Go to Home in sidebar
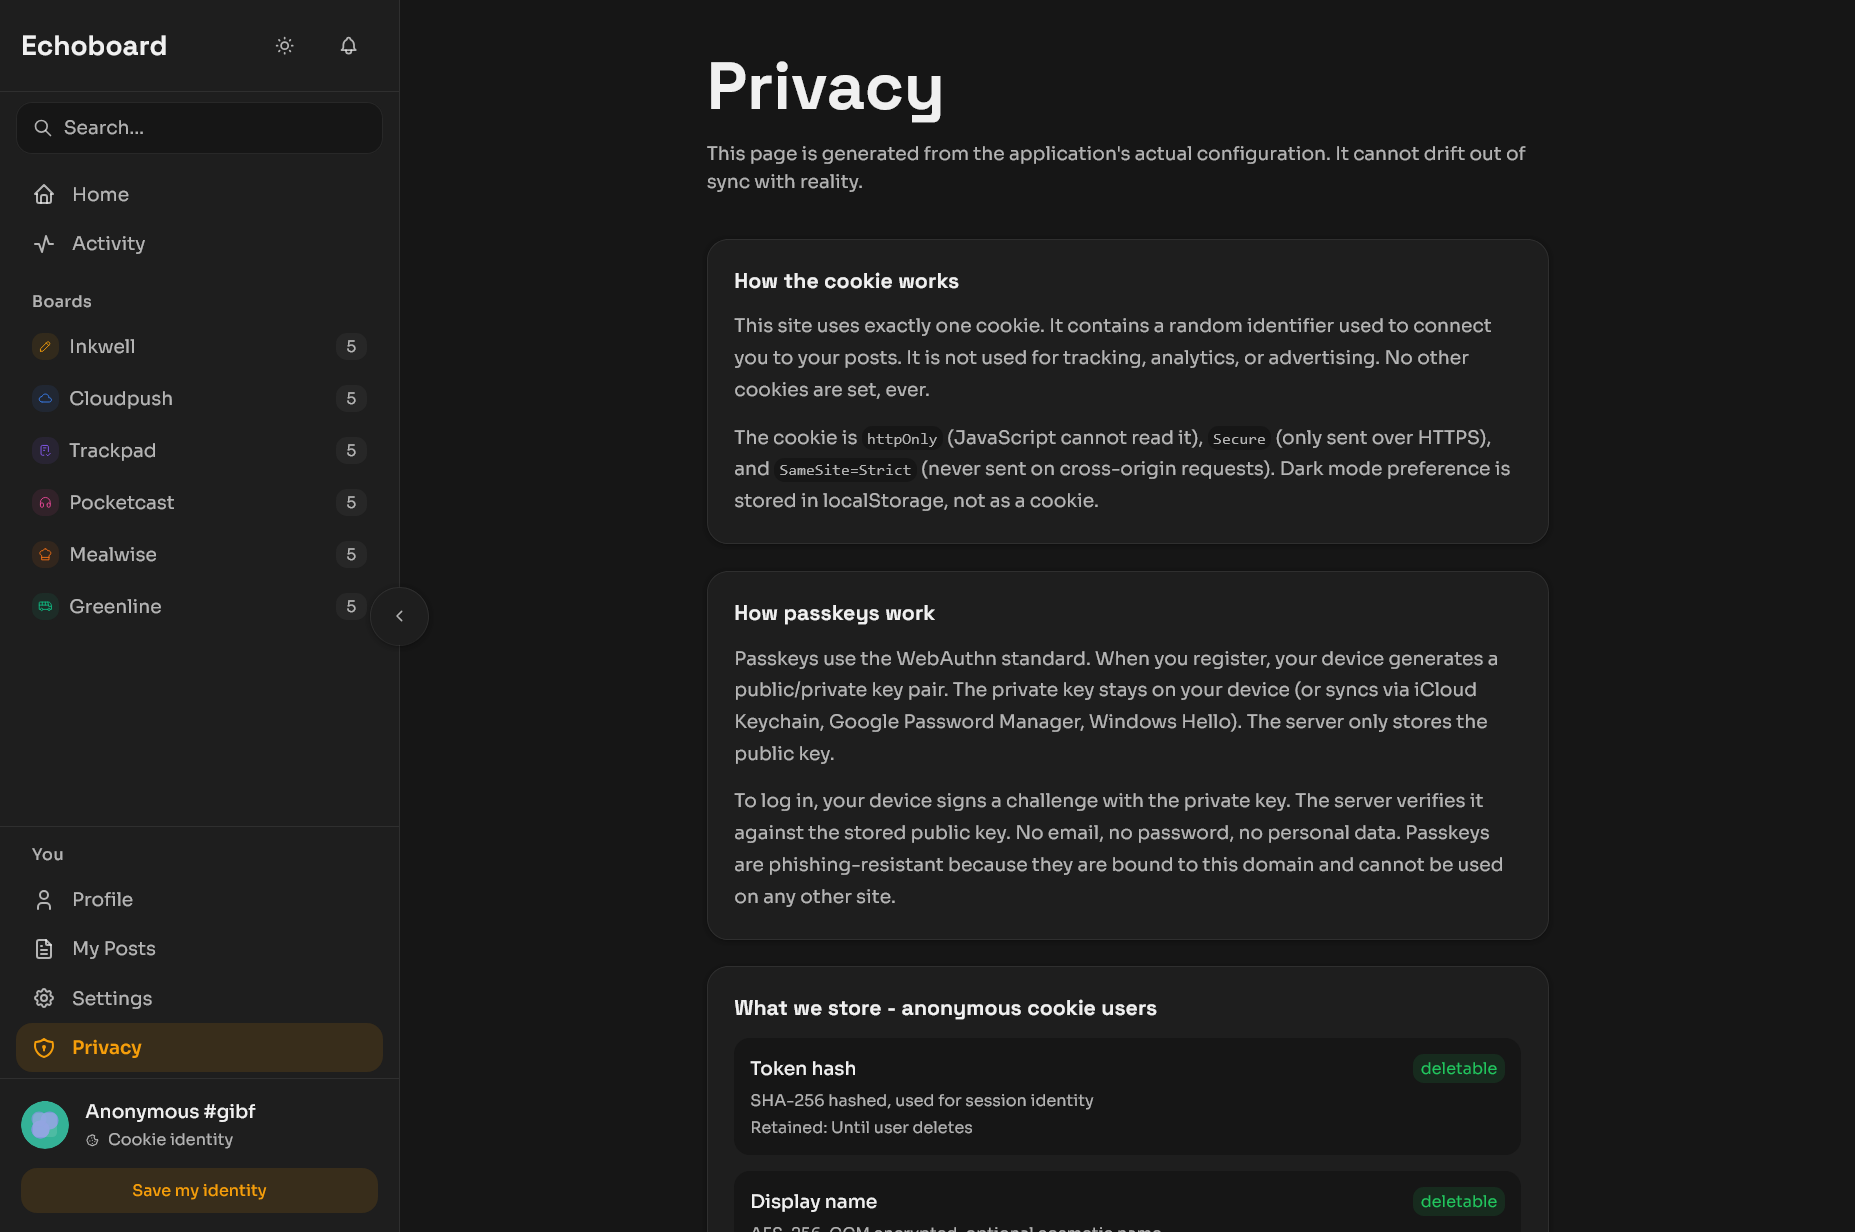Image resolution: width=1856 pixels, height=1232 pixels. coord(100,194)
